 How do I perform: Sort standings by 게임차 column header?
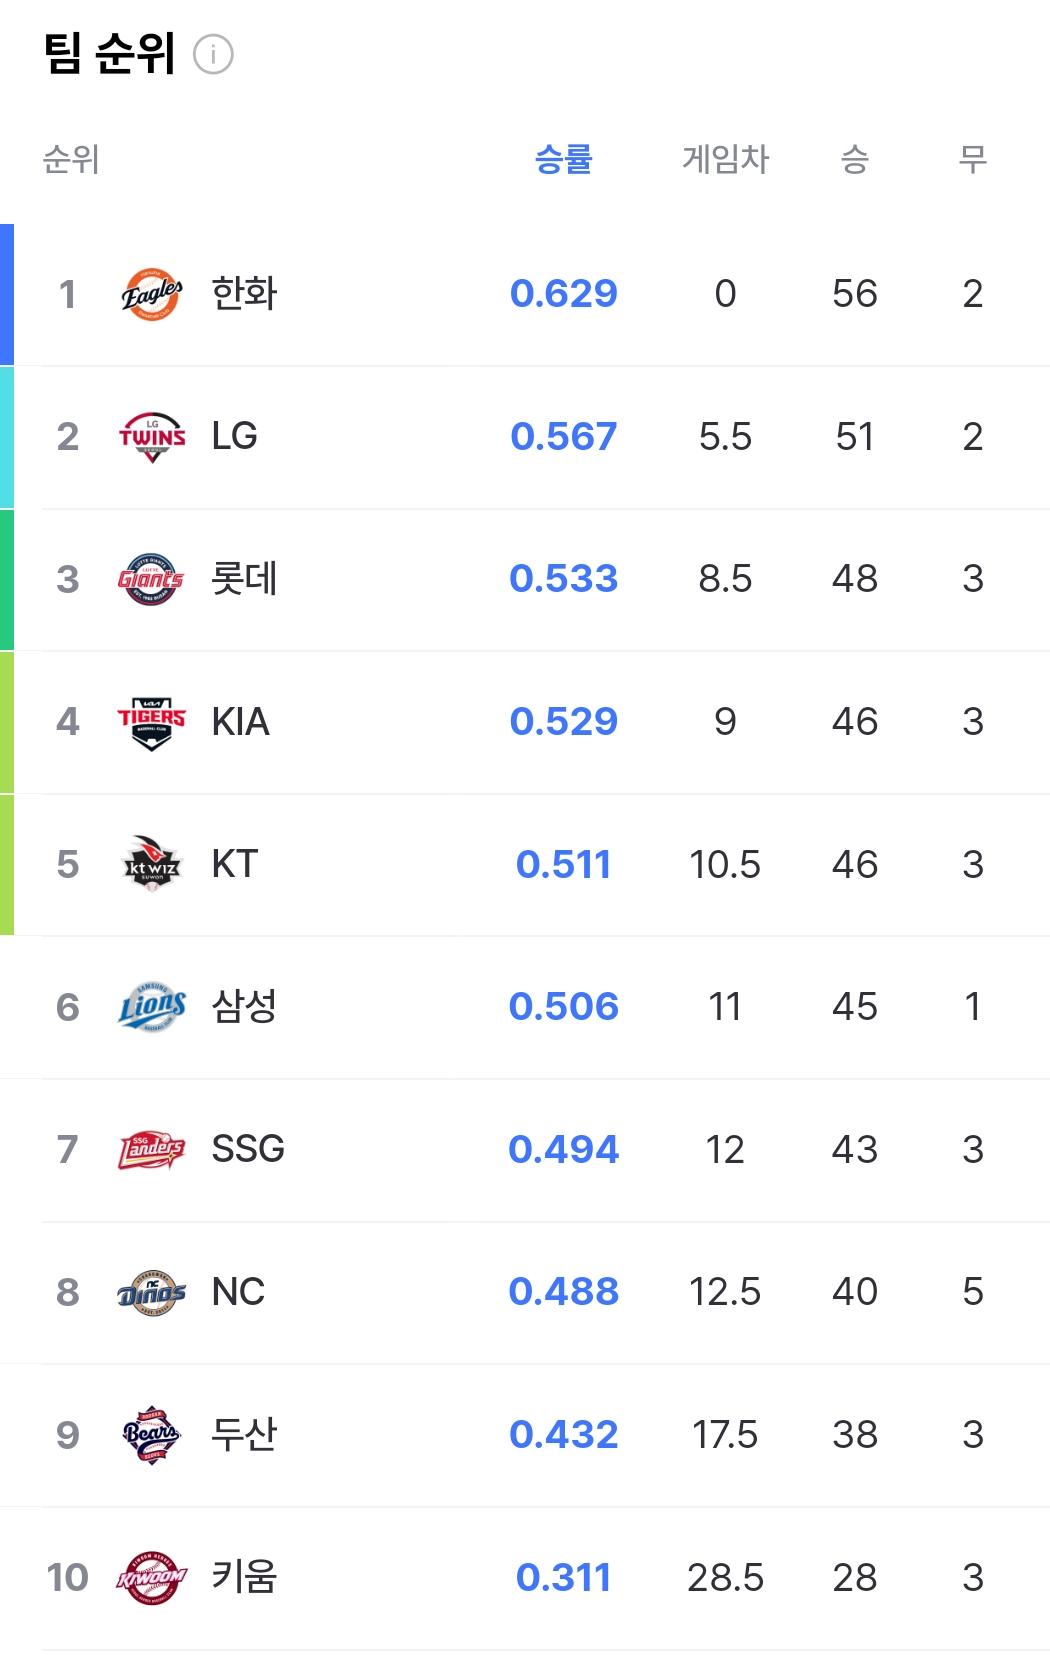(725, 159)
